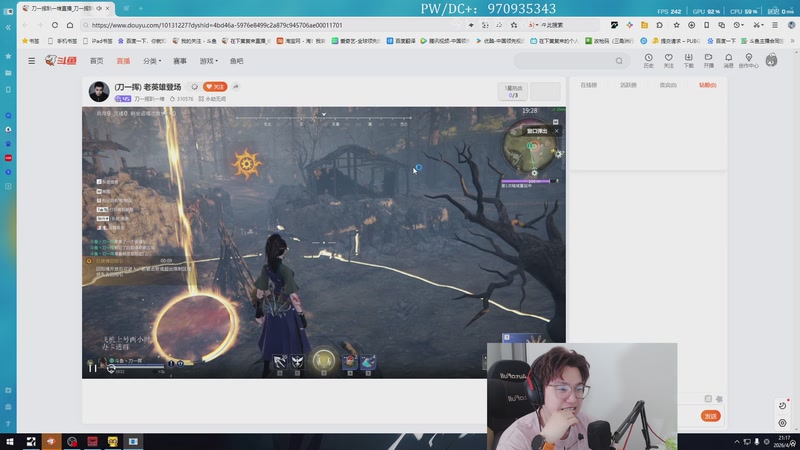
Task: Pause the video with player pause button
Action: 92,367
